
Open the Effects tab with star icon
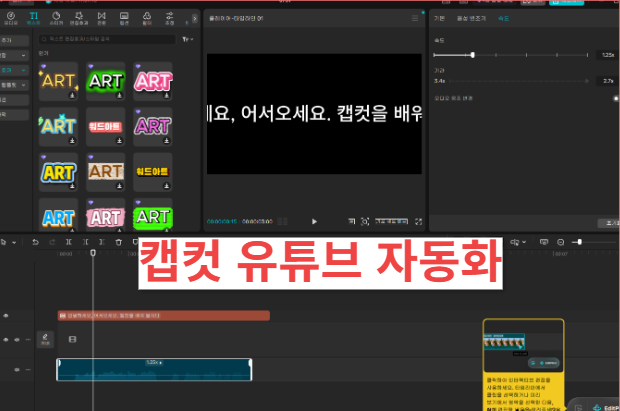tap(79, 18)
